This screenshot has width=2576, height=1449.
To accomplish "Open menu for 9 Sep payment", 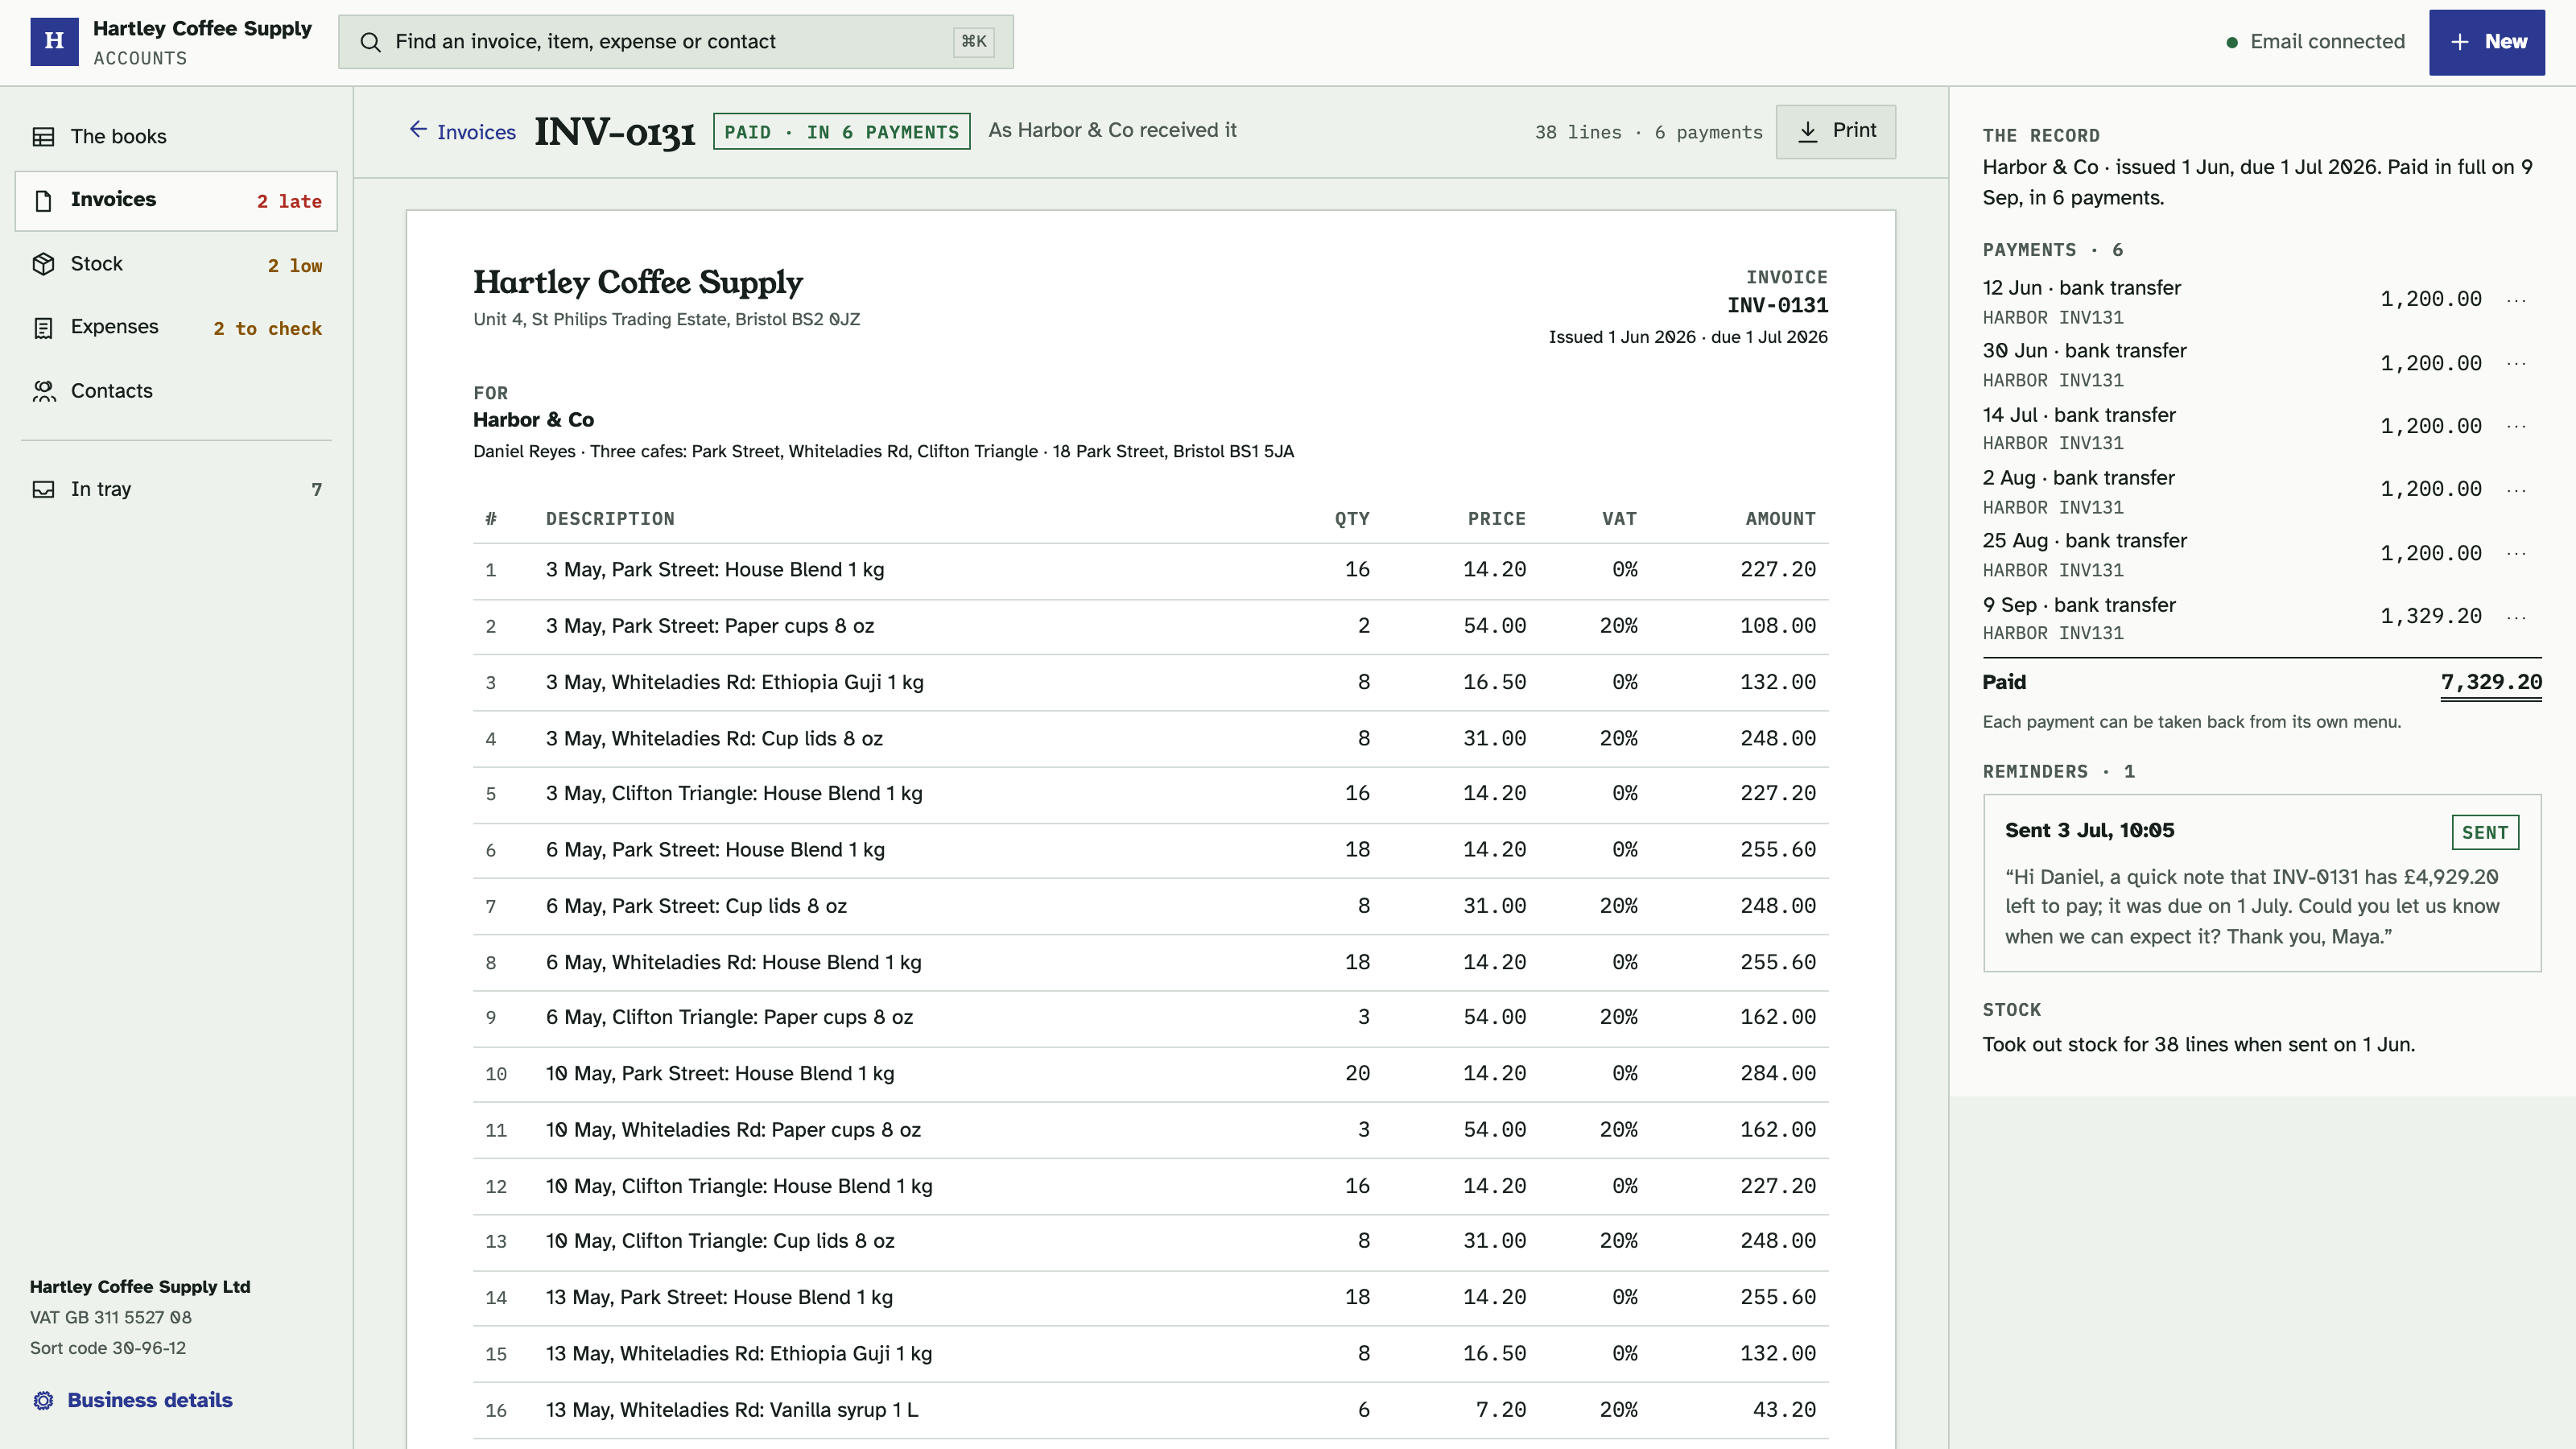I will coord(2517,617).
